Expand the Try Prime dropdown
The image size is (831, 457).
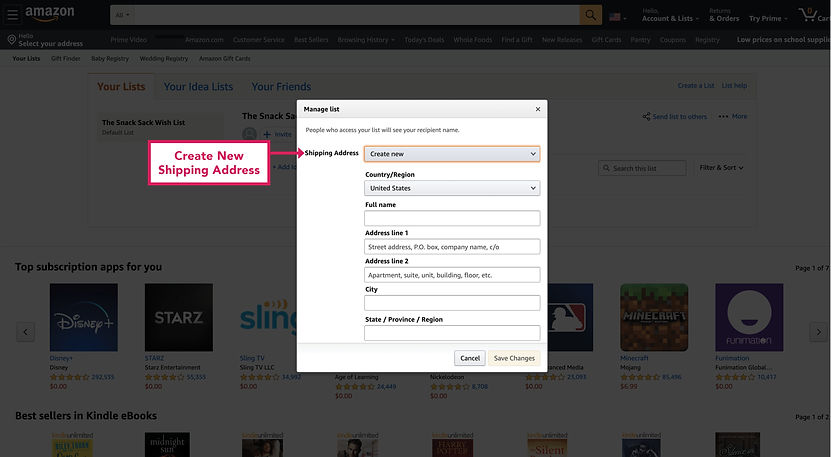768,19
